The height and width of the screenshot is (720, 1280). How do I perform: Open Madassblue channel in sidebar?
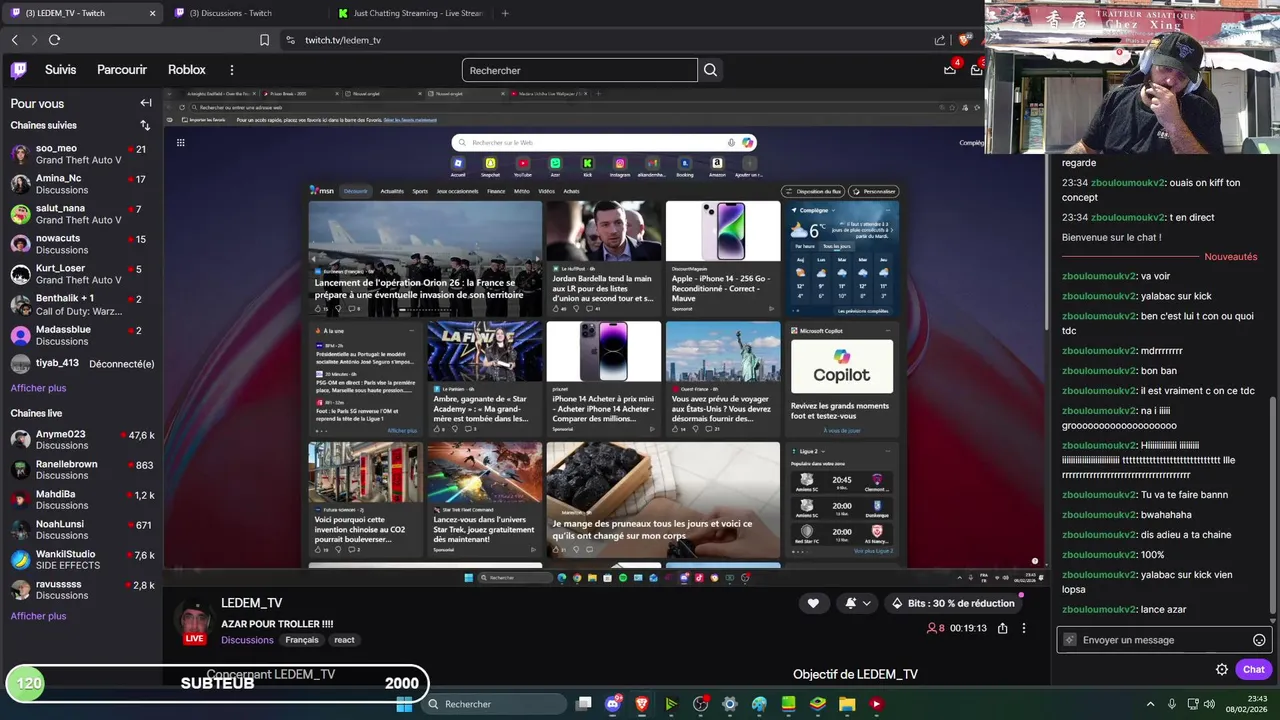point(82,335)
